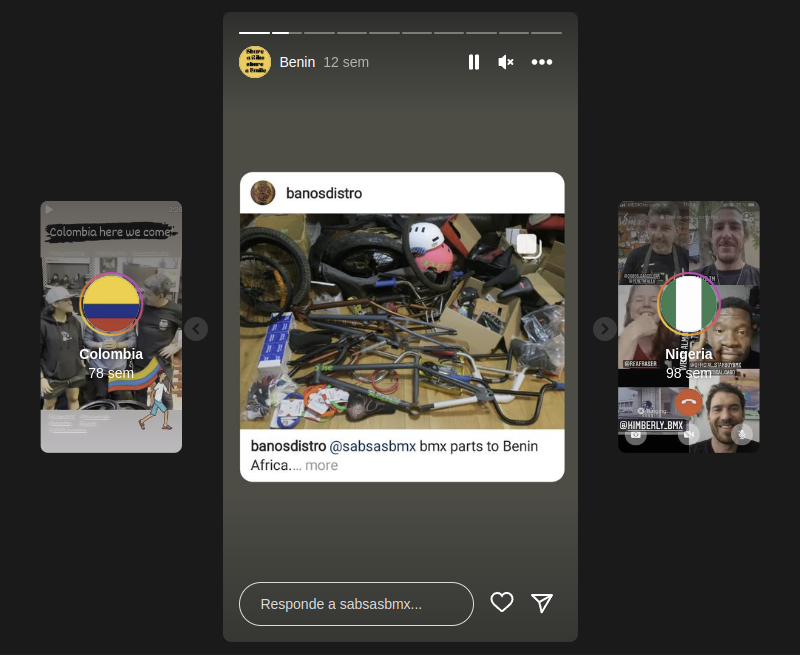Open the shared BMX parts post image

(402, 321)
